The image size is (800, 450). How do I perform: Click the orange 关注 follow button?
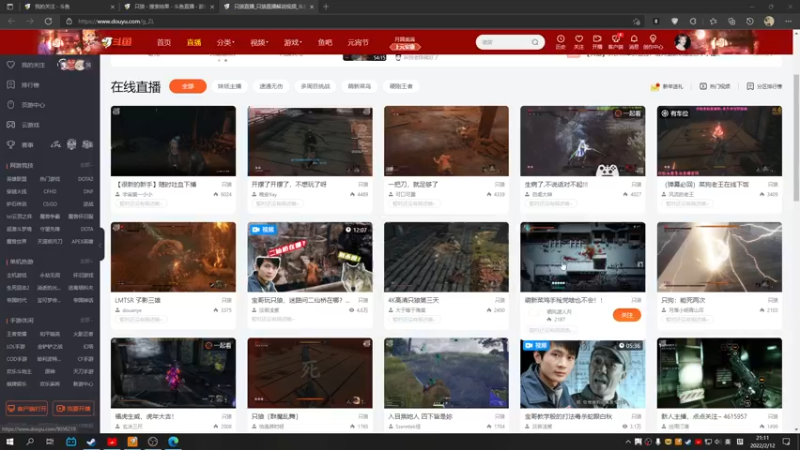[x=627, y=315]
